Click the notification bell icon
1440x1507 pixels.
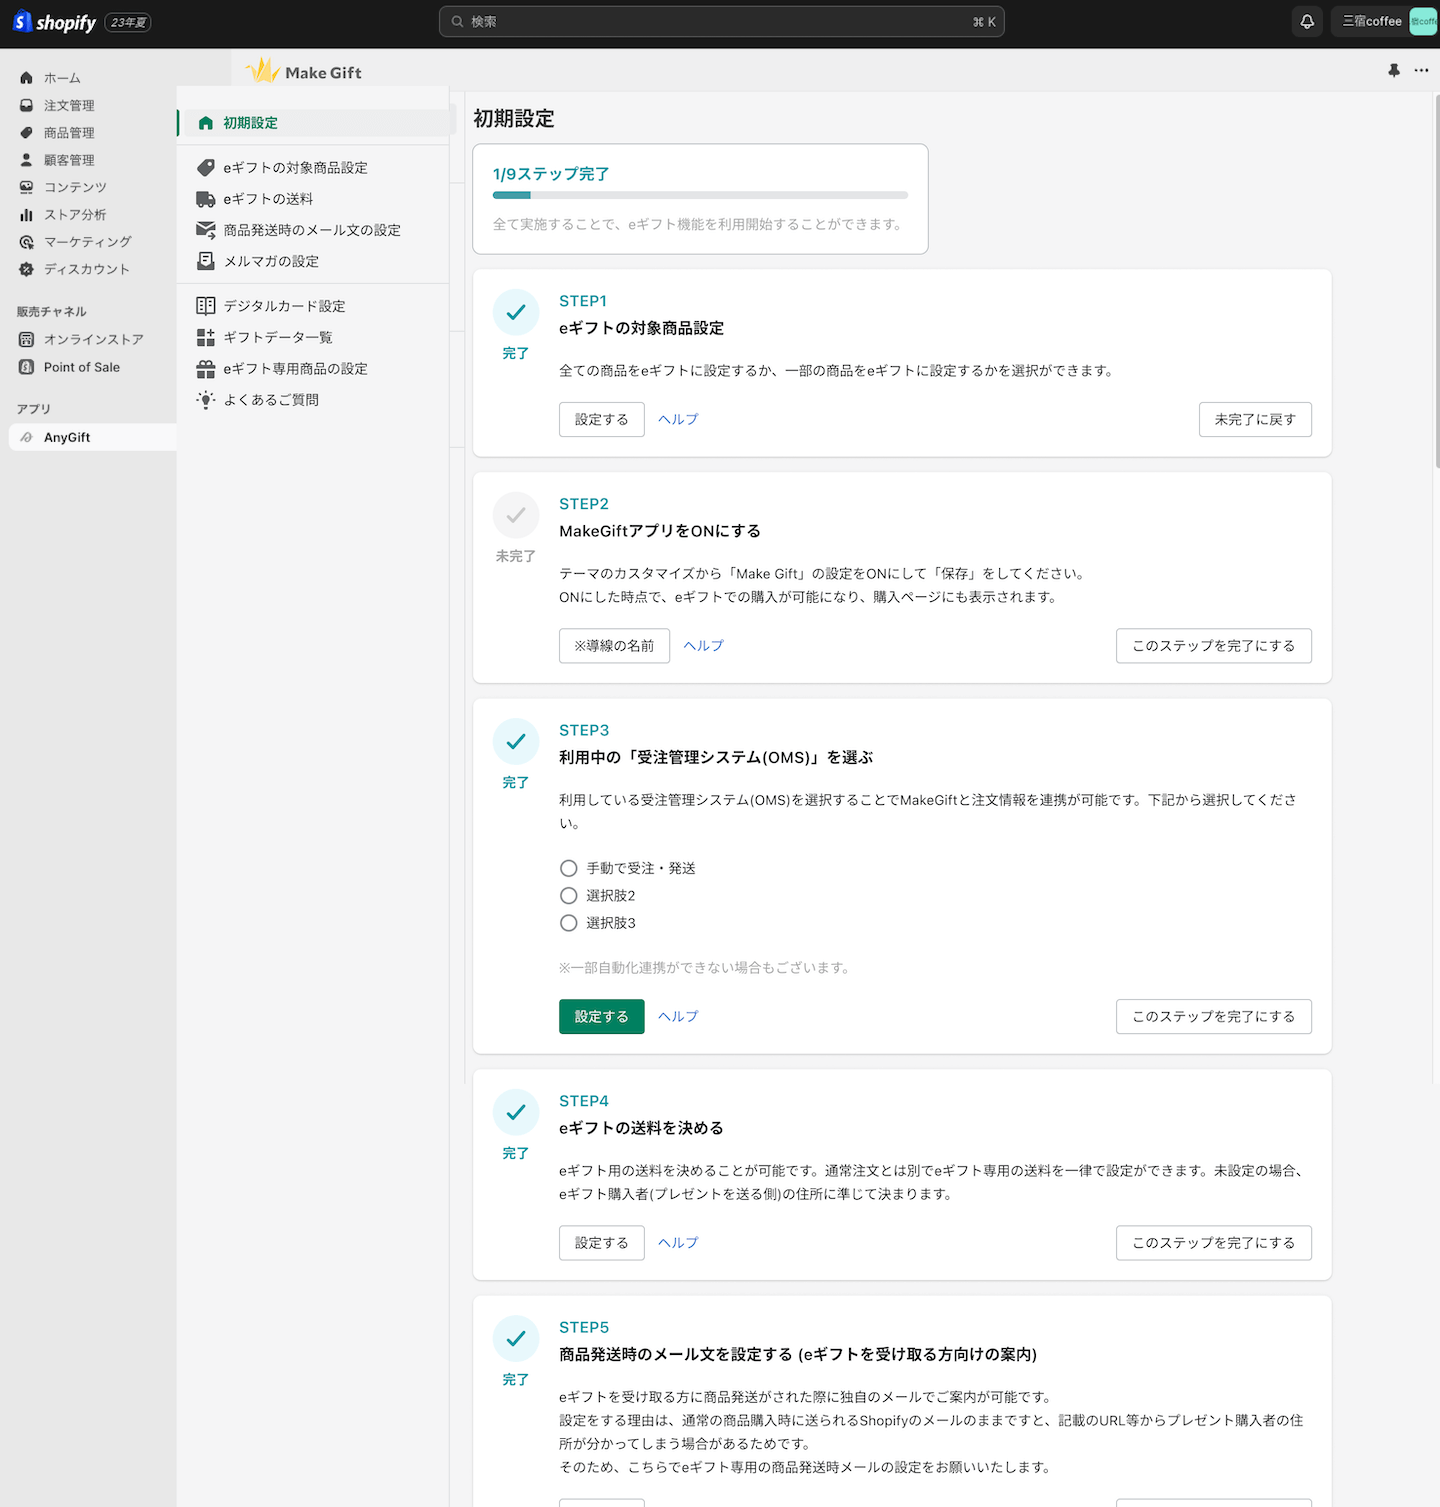click(x=1306, y=21)
